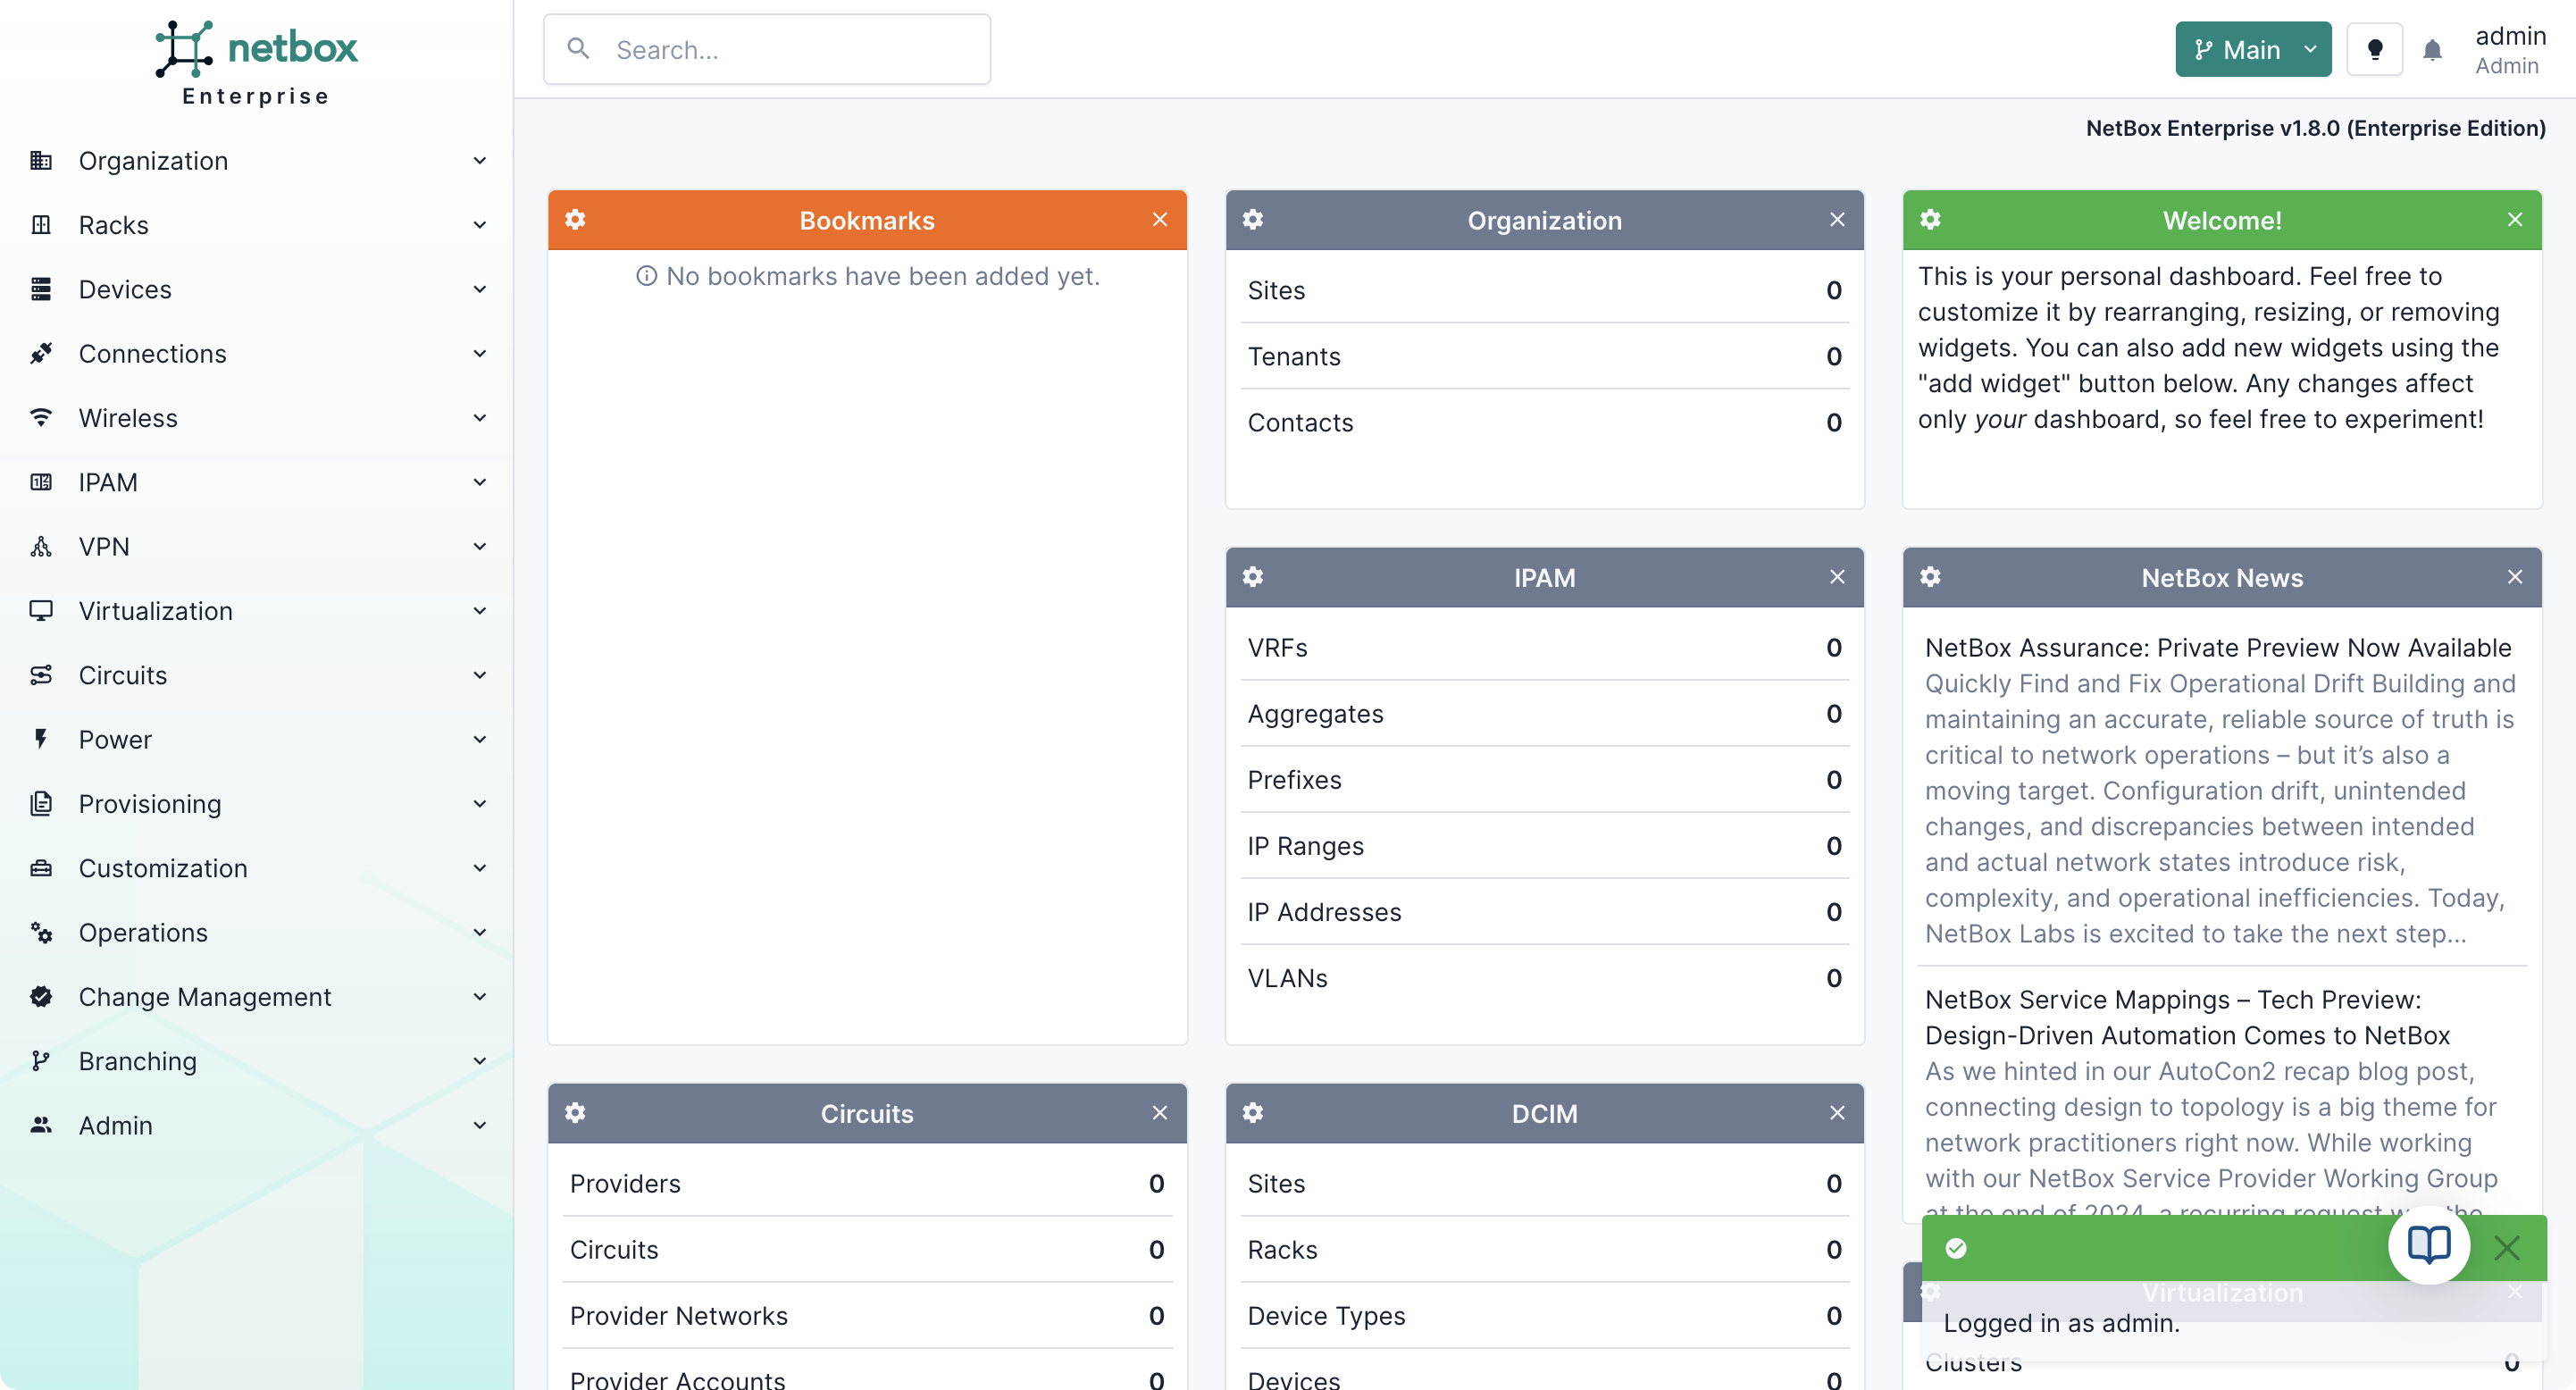Image resolution: width=2576 pixels, height=1390 pixels.
Task: Expand the Virtualization sidebar section
Action: tap(155, 610)
